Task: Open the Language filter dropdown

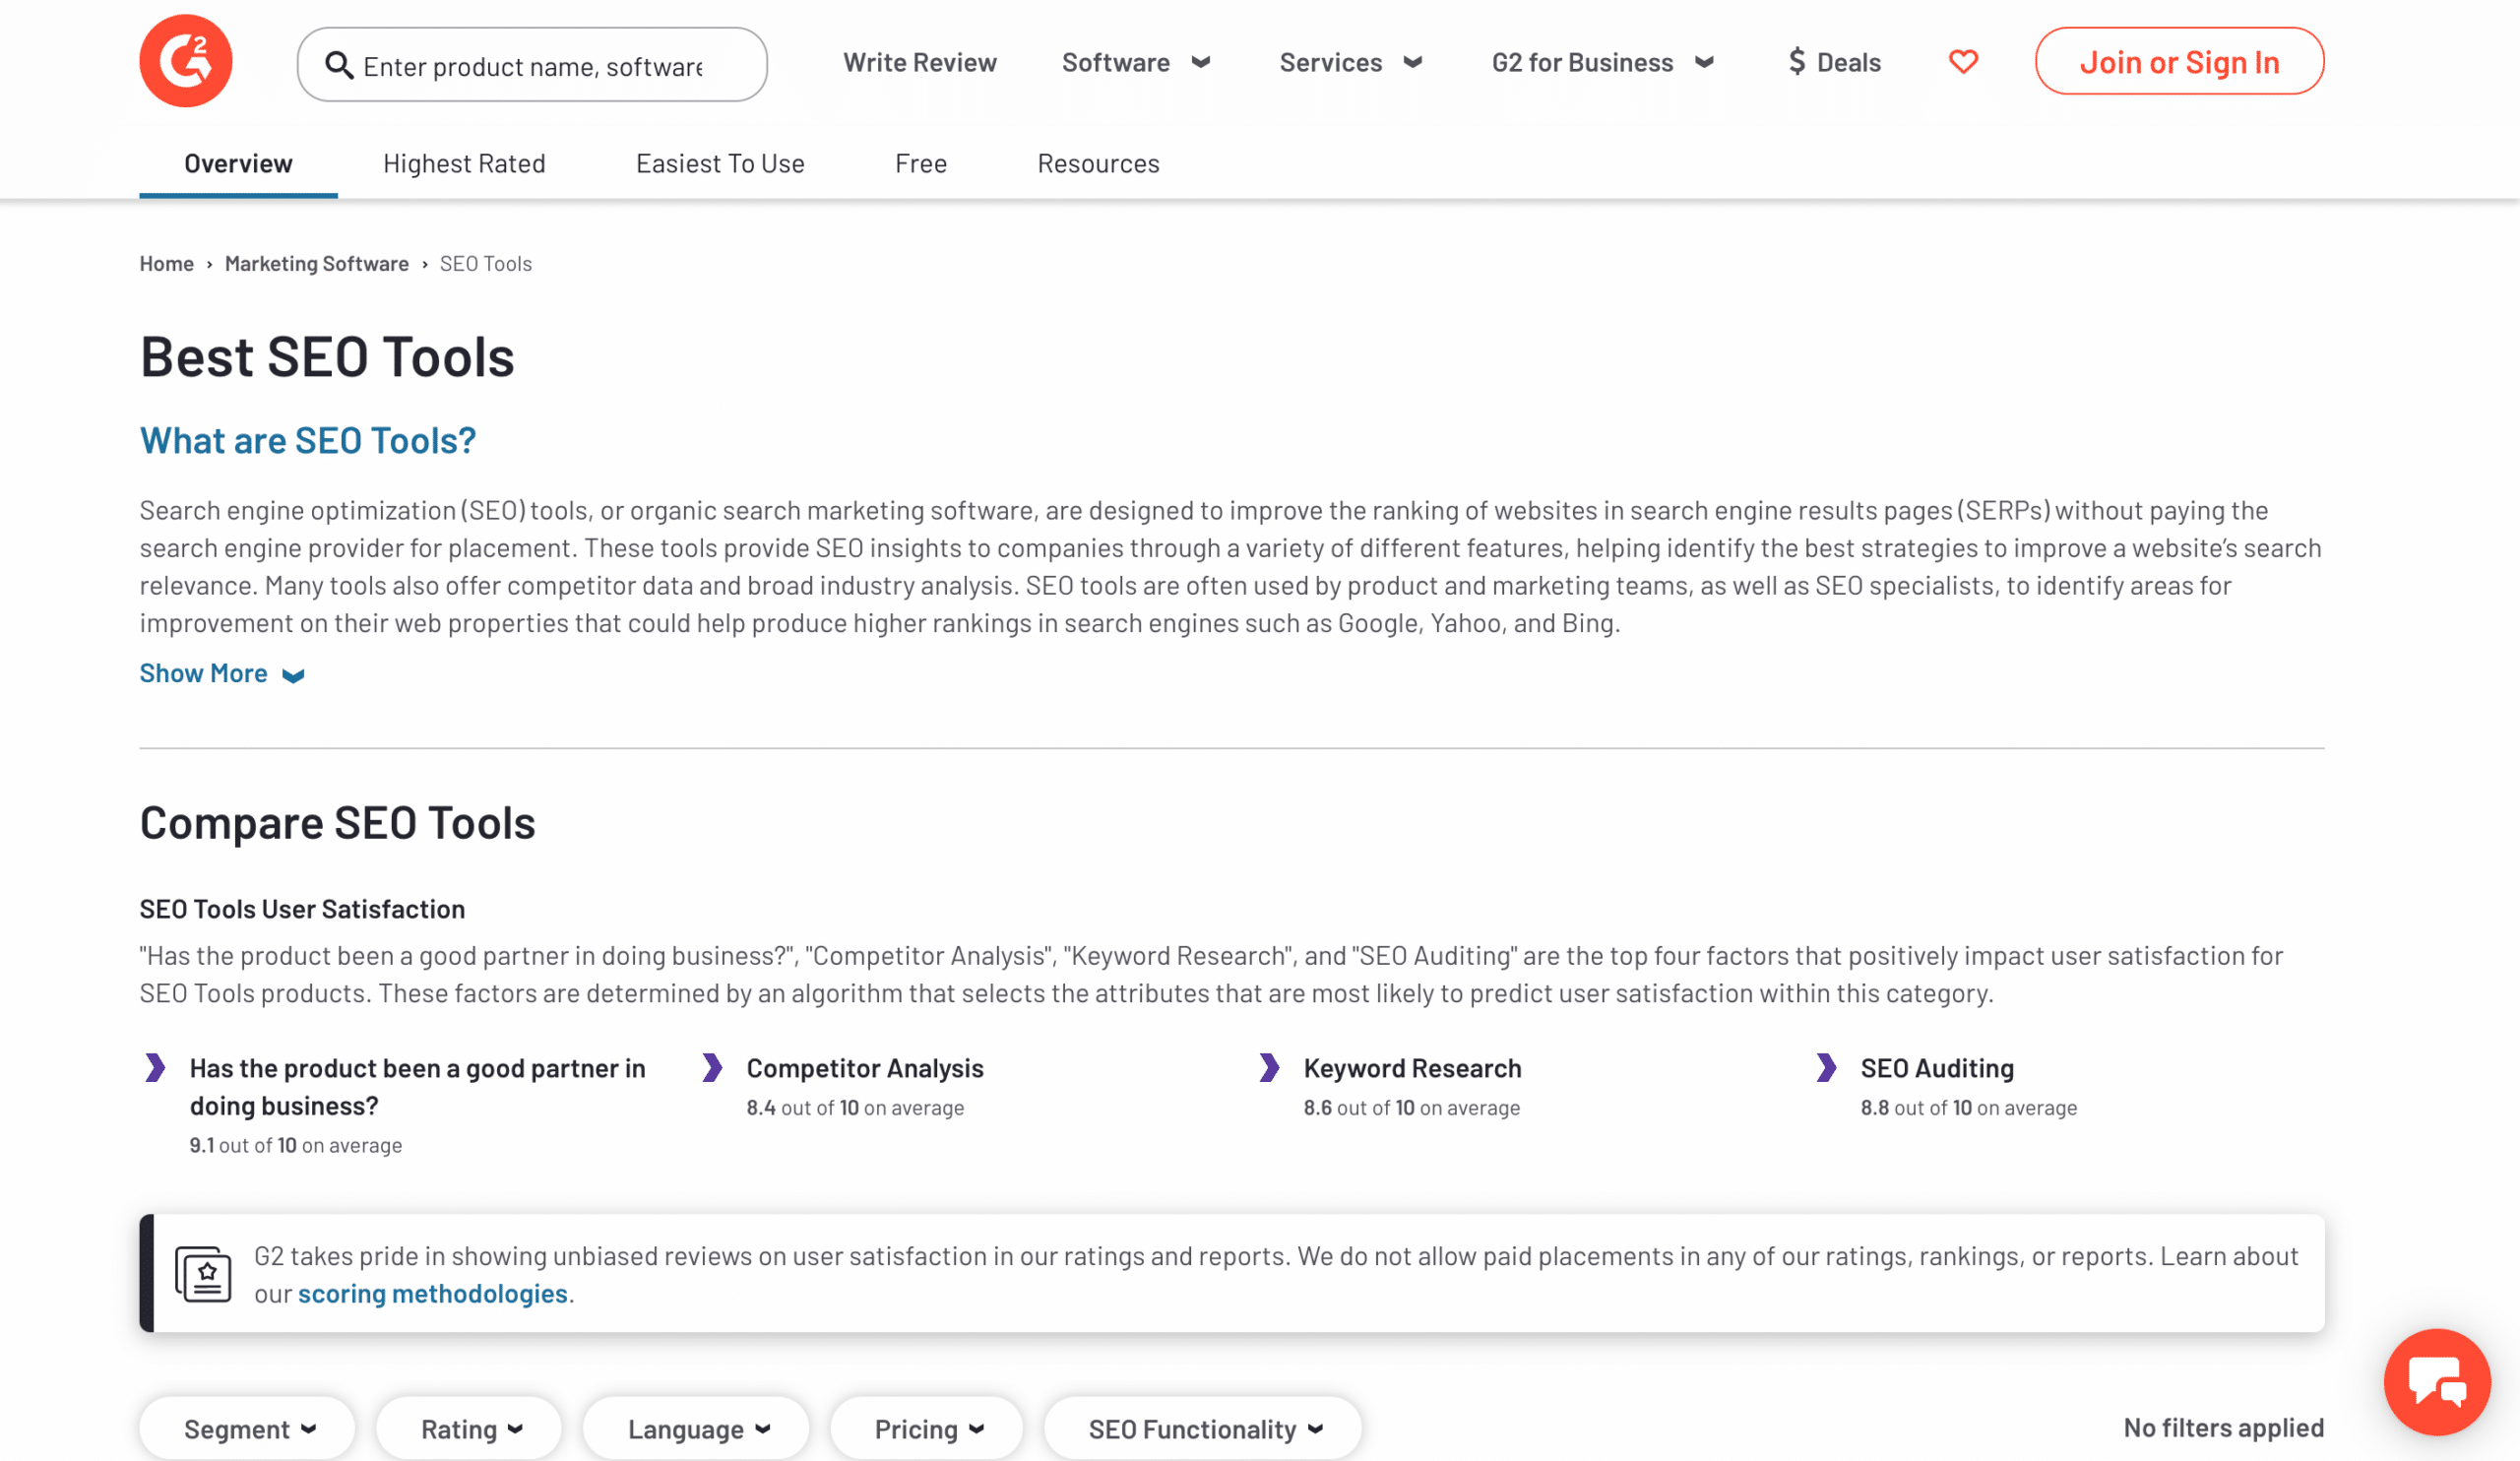Action: [x=696, y=1429]
